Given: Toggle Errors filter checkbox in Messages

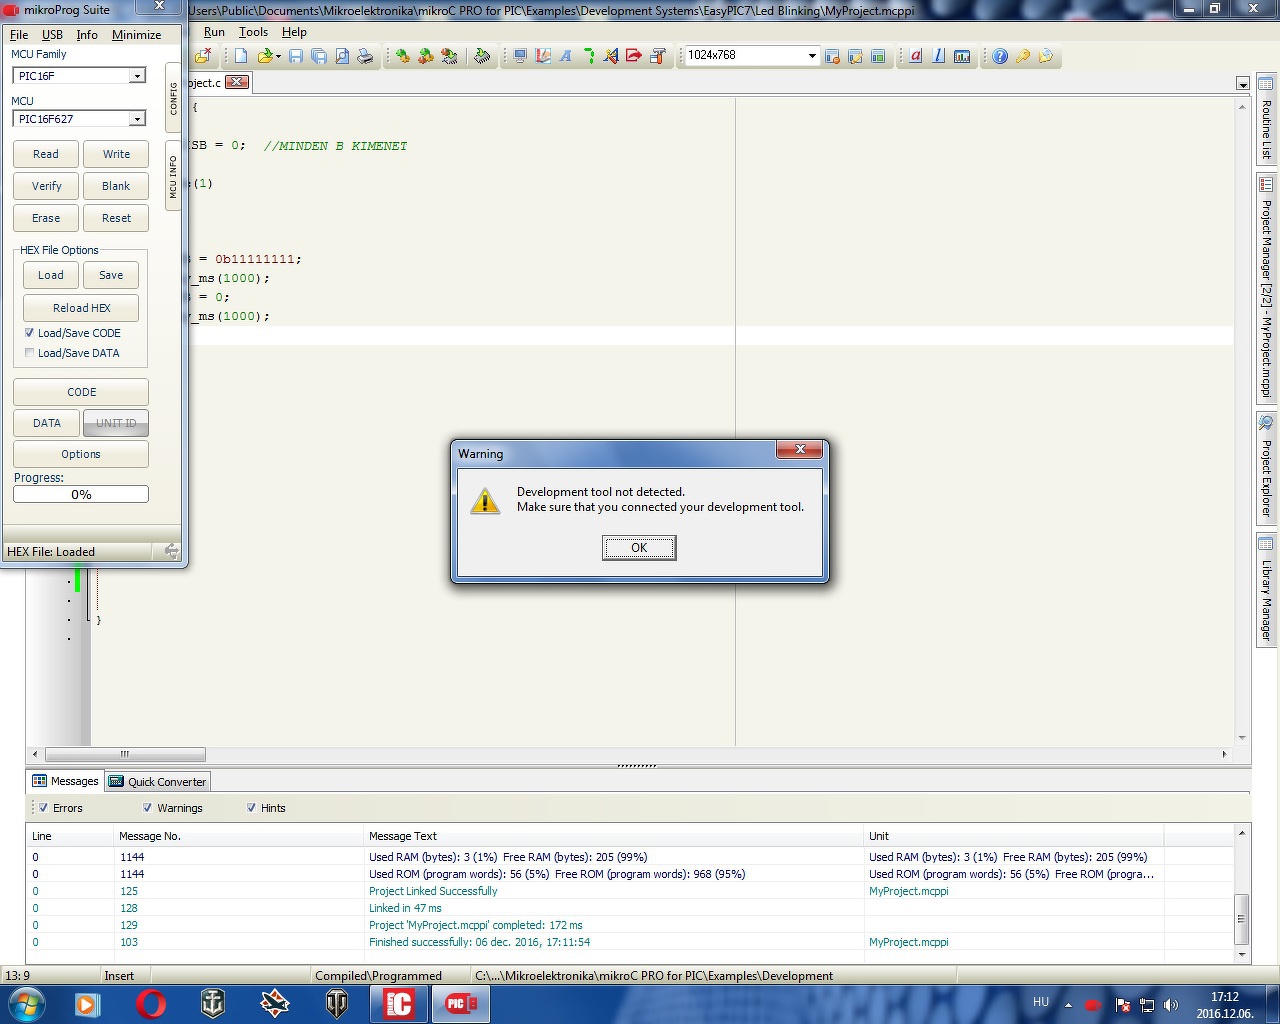Looking at the screenshot, I should (x=43, y=808).
